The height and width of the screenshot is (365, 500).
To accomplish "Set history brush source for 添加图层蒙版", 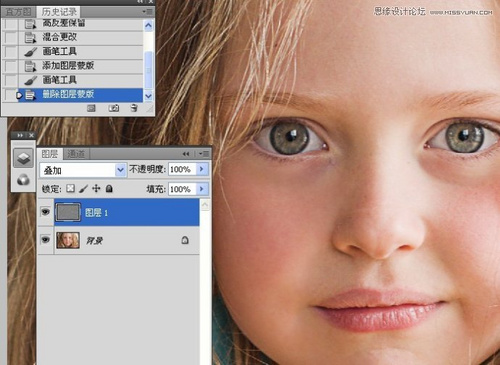I will tap(11, 66).
